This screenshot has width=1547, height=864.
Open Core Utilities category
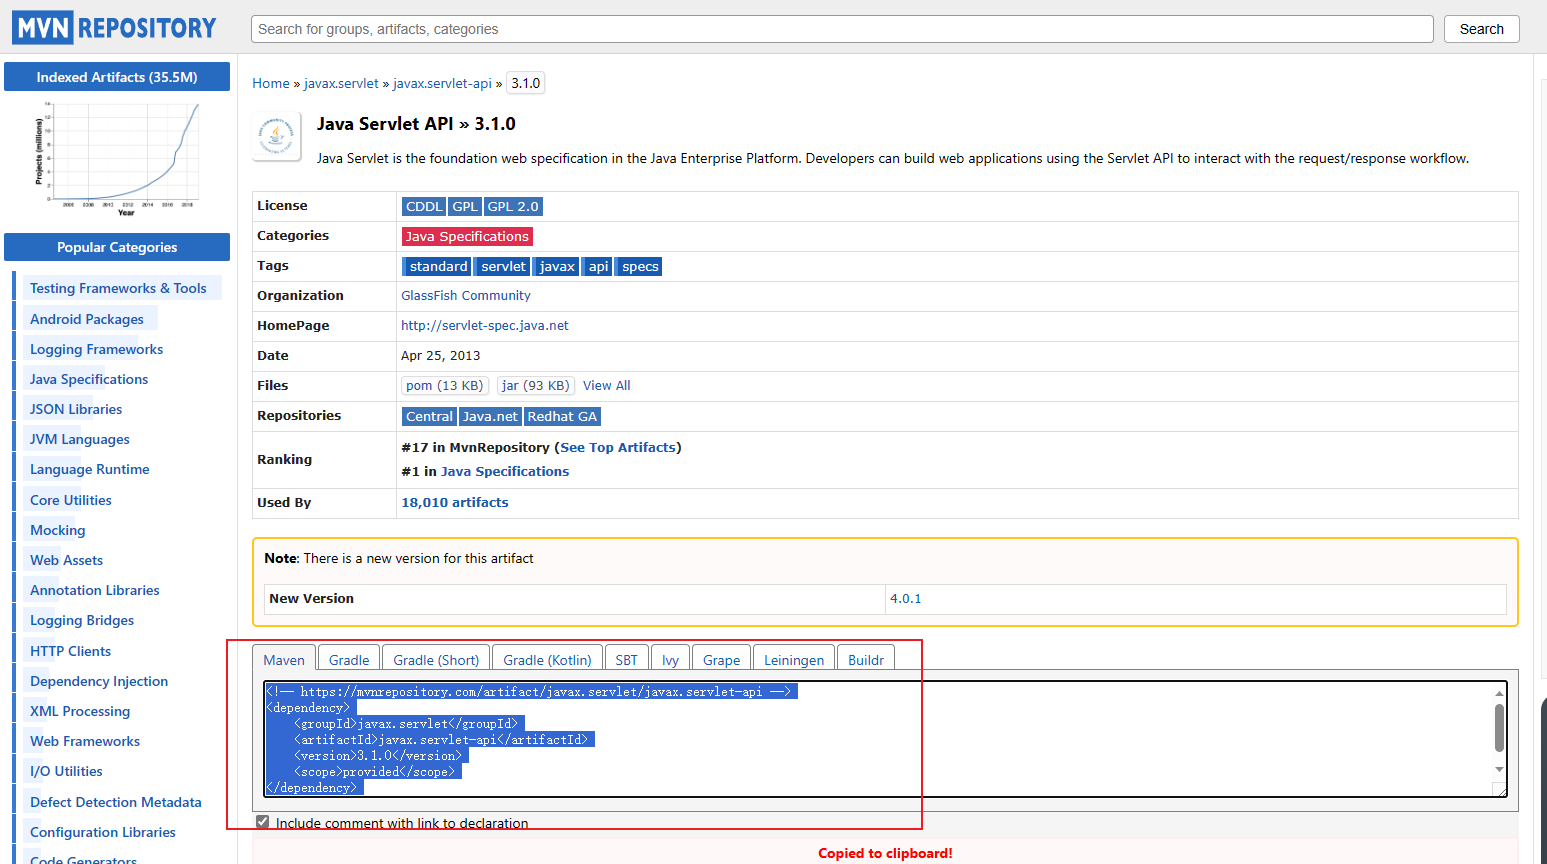coord(71,500)
